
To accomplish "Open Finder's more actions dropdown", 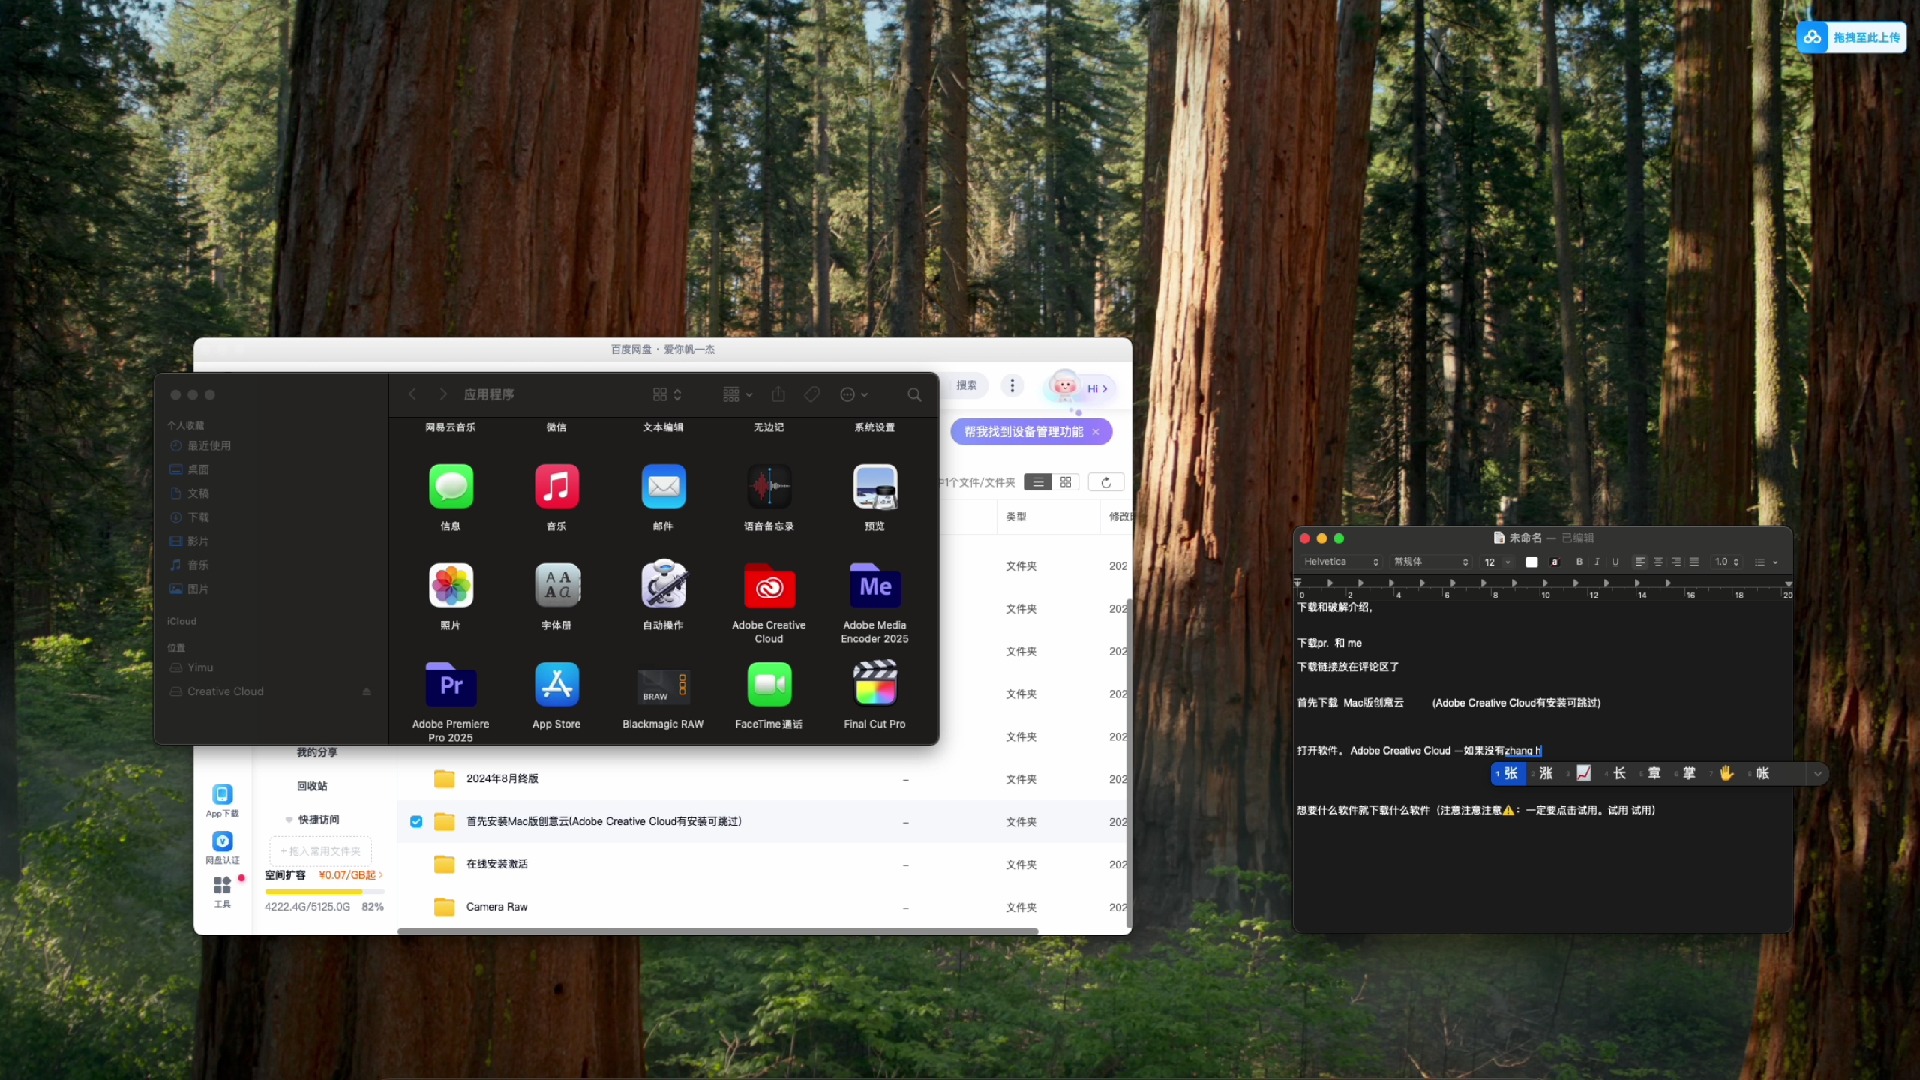I will click(x=854, y=394).
